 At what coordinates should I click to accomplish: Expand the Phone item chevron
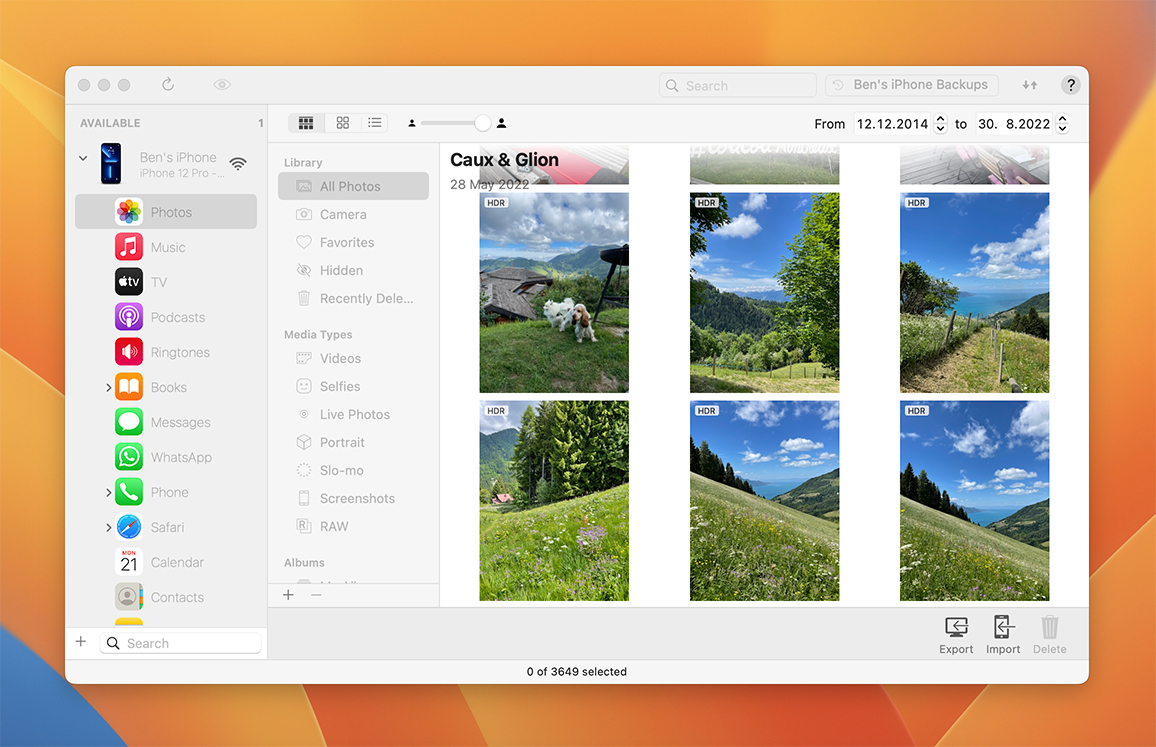tap(108, 492)
